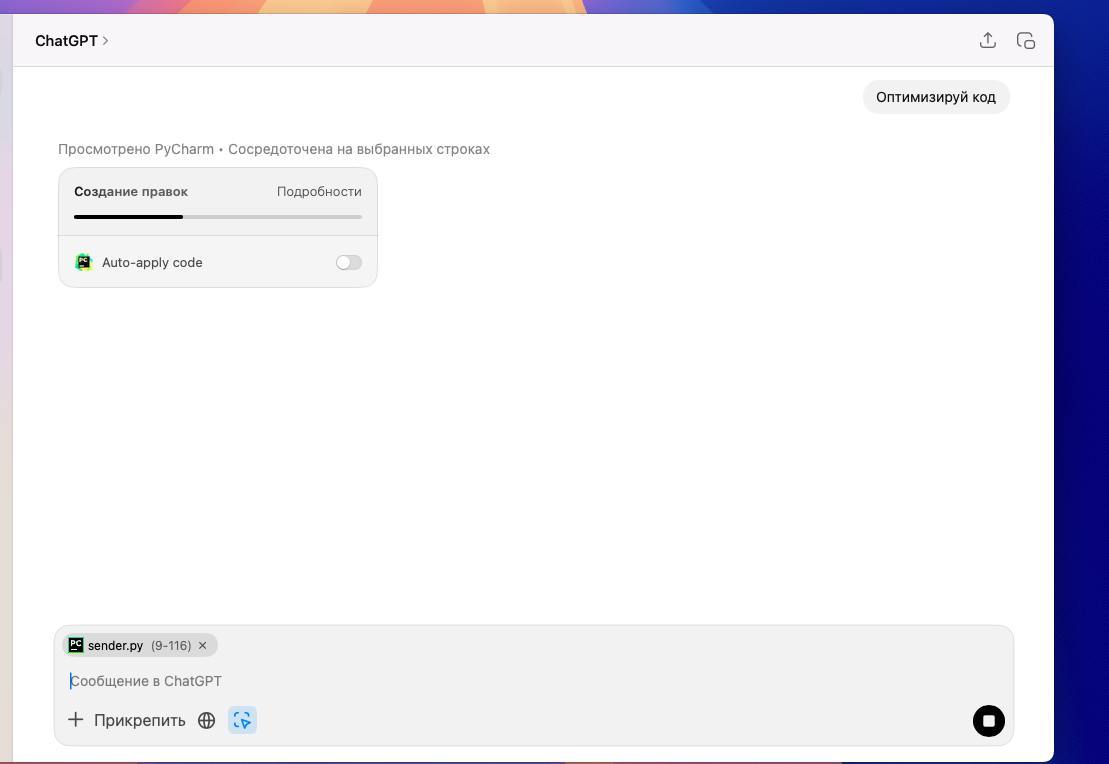
Task: Open the ChatGPT model selector chevron
Action: tap(105, 41)
